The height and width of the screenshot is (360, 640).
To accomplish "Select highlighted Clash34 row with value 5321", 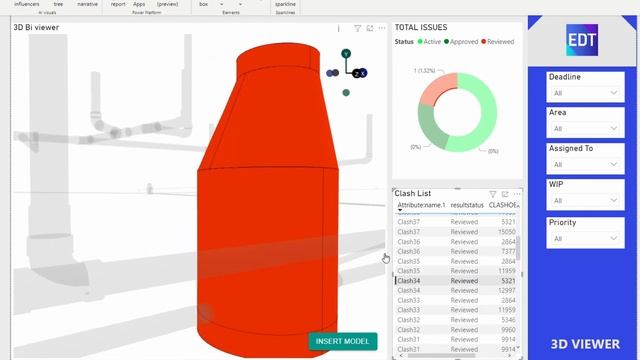I will click(x=456, y=281).
